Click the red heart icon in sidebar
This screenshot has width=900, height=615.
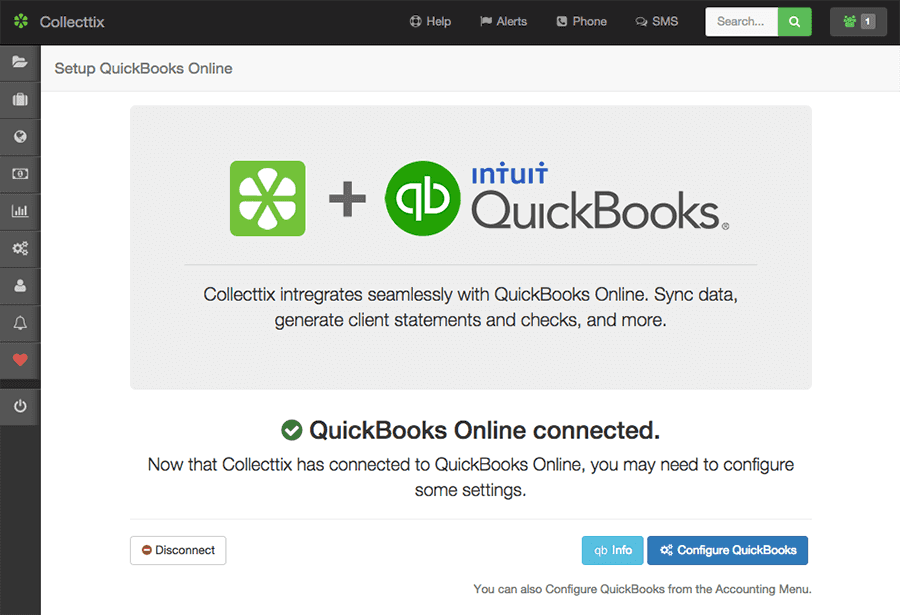20,360
